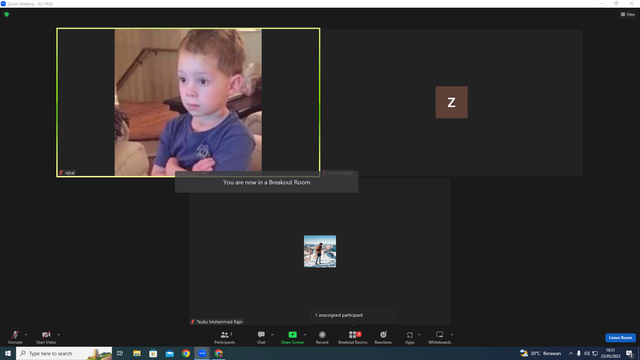Open Task View on the taskbar
Image resolution: width=640 pixels, height=360 pixels.
click(120, 353)
